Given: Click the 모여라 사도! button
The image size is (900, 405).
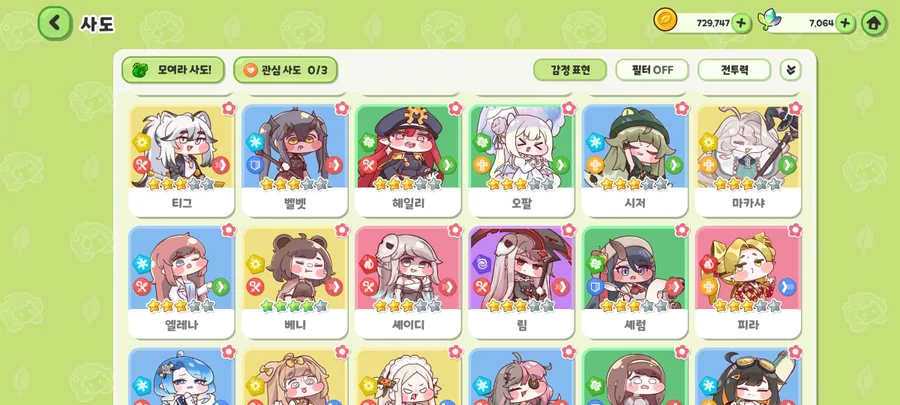Looking at the screenshot, I should [x=173, y=70].
